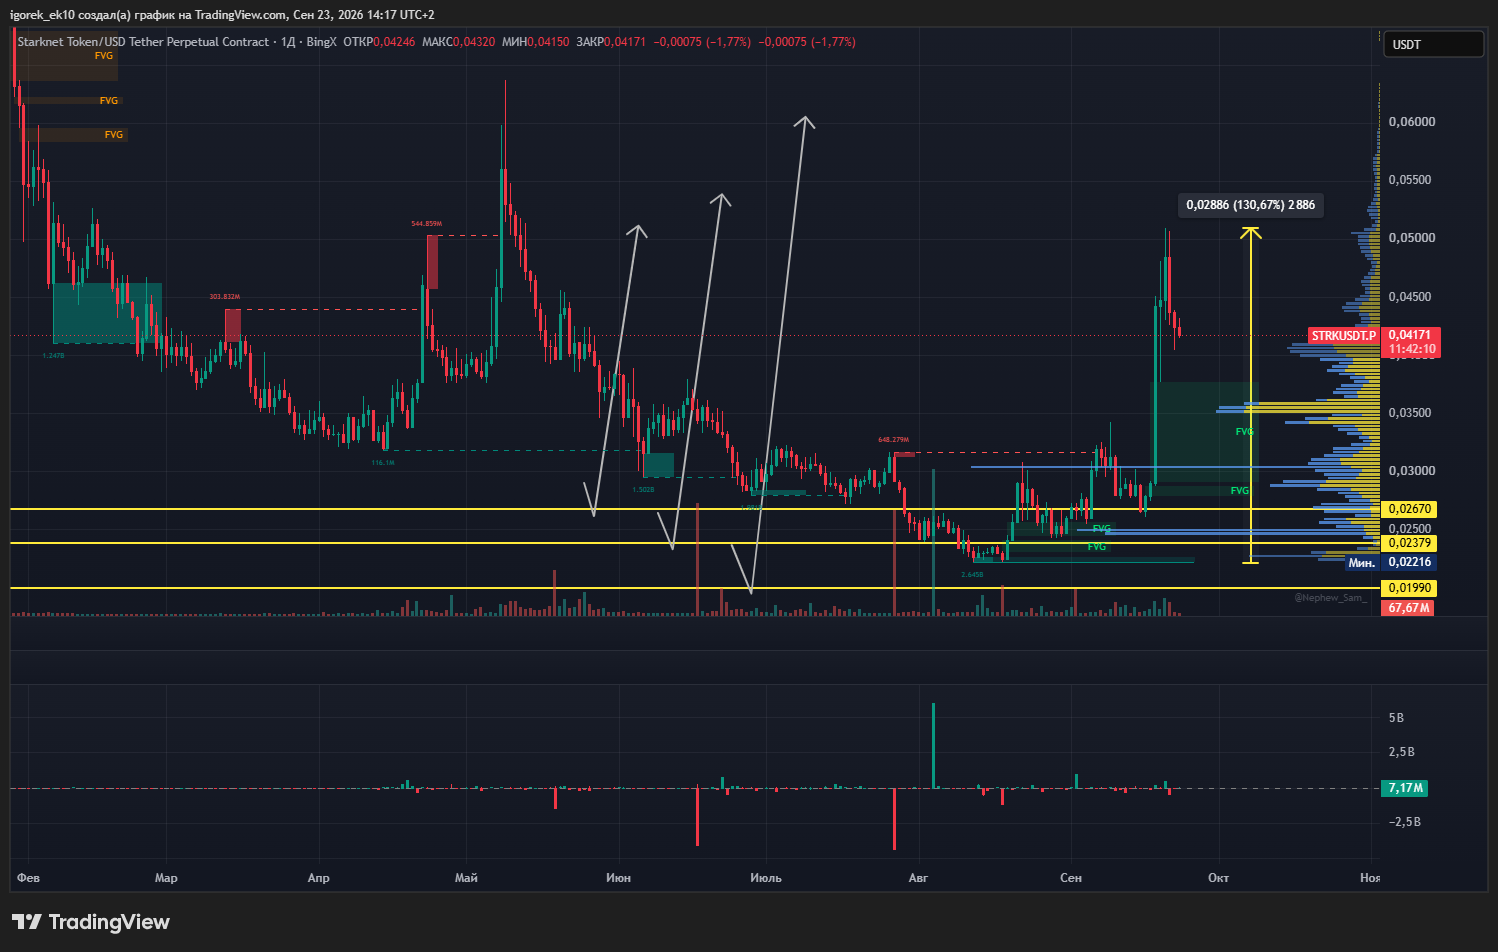The image size is (1498, 952).
Task: Click the Окт label on time axis
Action: point(1218,878)
